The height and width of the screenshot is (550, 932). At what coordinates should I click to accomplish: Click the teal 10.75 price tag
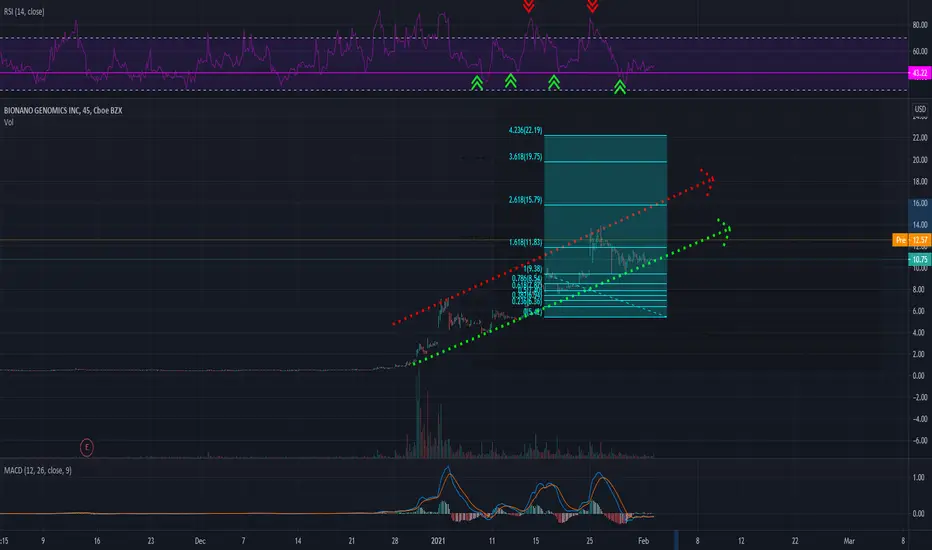[x=920, y=259]
